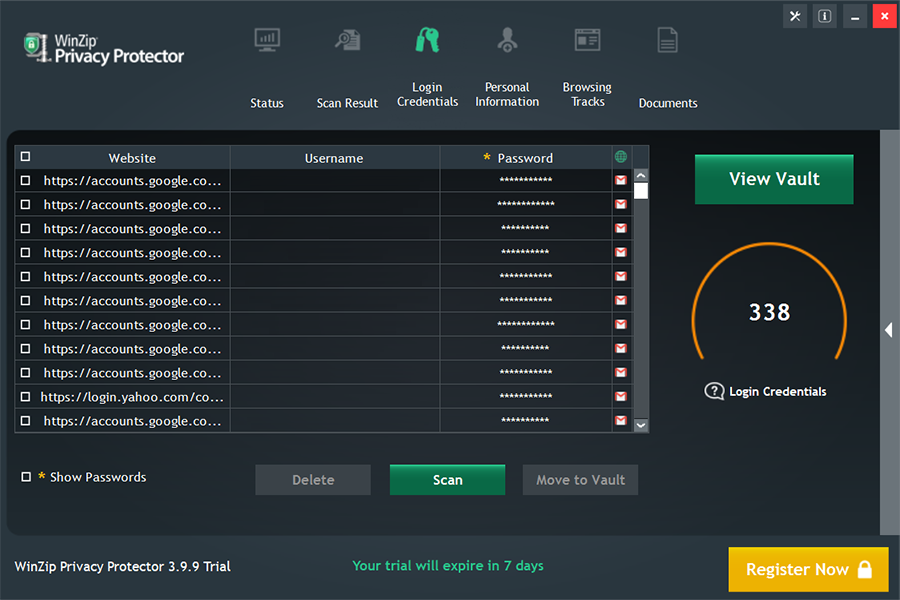Open the Status monitor icon

267,40
